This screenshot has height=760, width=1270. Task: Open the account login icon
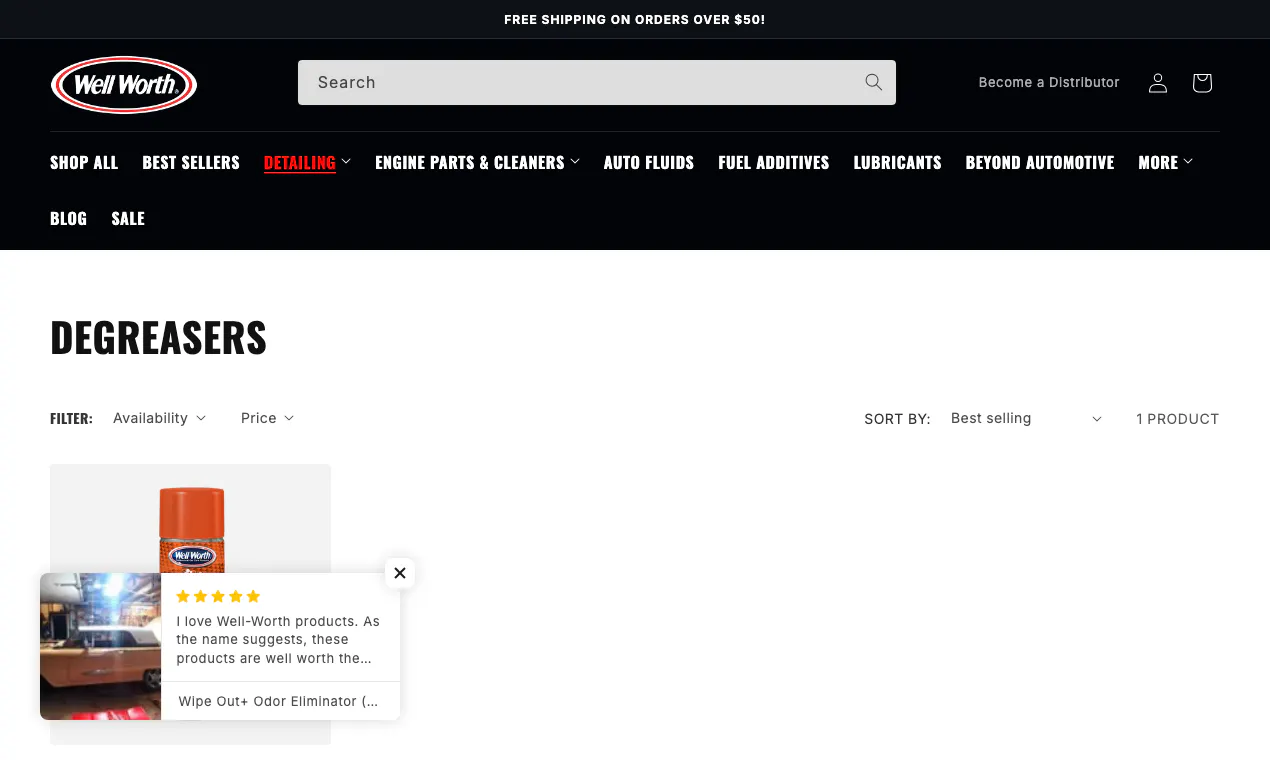tap(1157, 83)
